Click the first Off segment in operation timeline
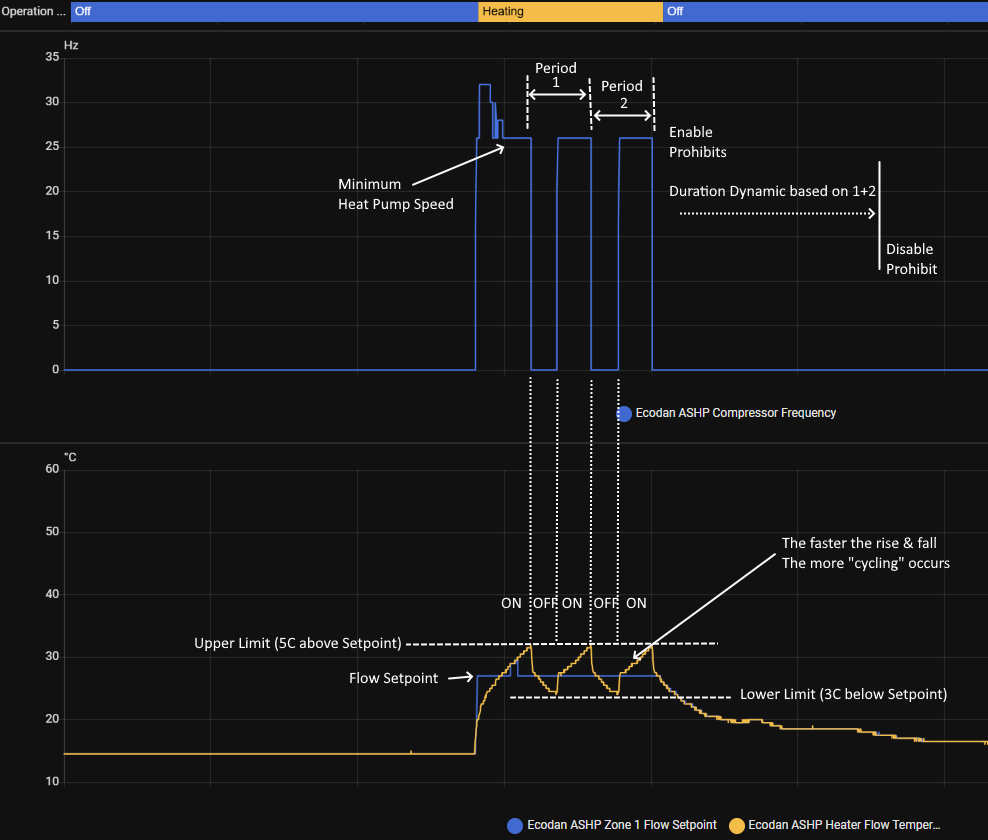Image resolution: width=988 pixels, height=840 pixels. tap(274, 12)
